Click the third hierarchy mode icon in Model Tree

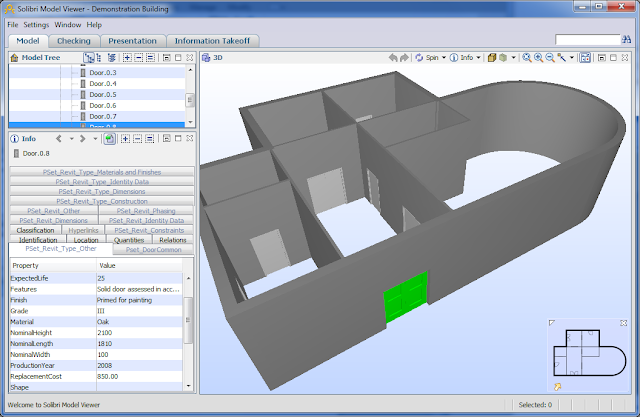tap(111, 58)
